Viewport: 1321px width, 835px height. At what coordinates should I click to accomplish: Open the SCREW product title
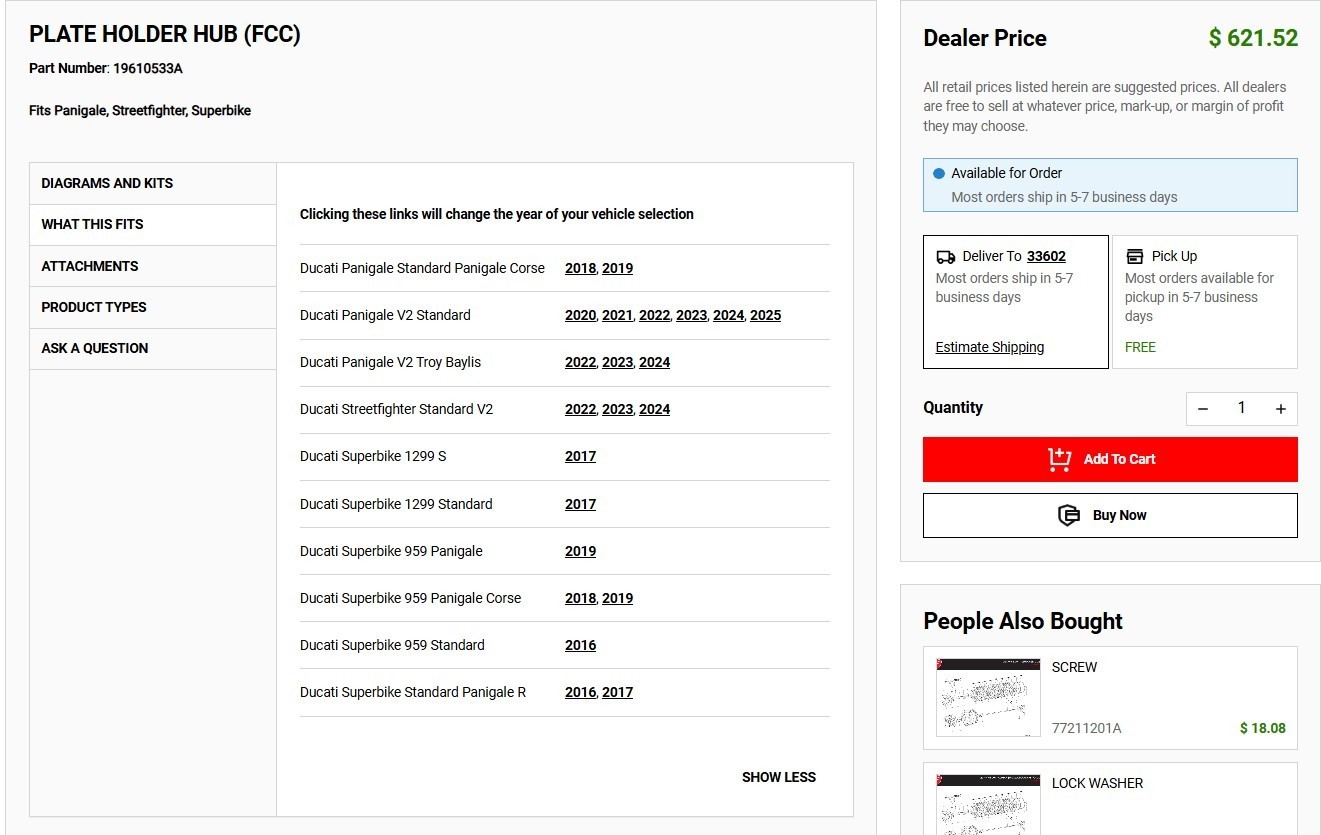(x=1074, y=667)
